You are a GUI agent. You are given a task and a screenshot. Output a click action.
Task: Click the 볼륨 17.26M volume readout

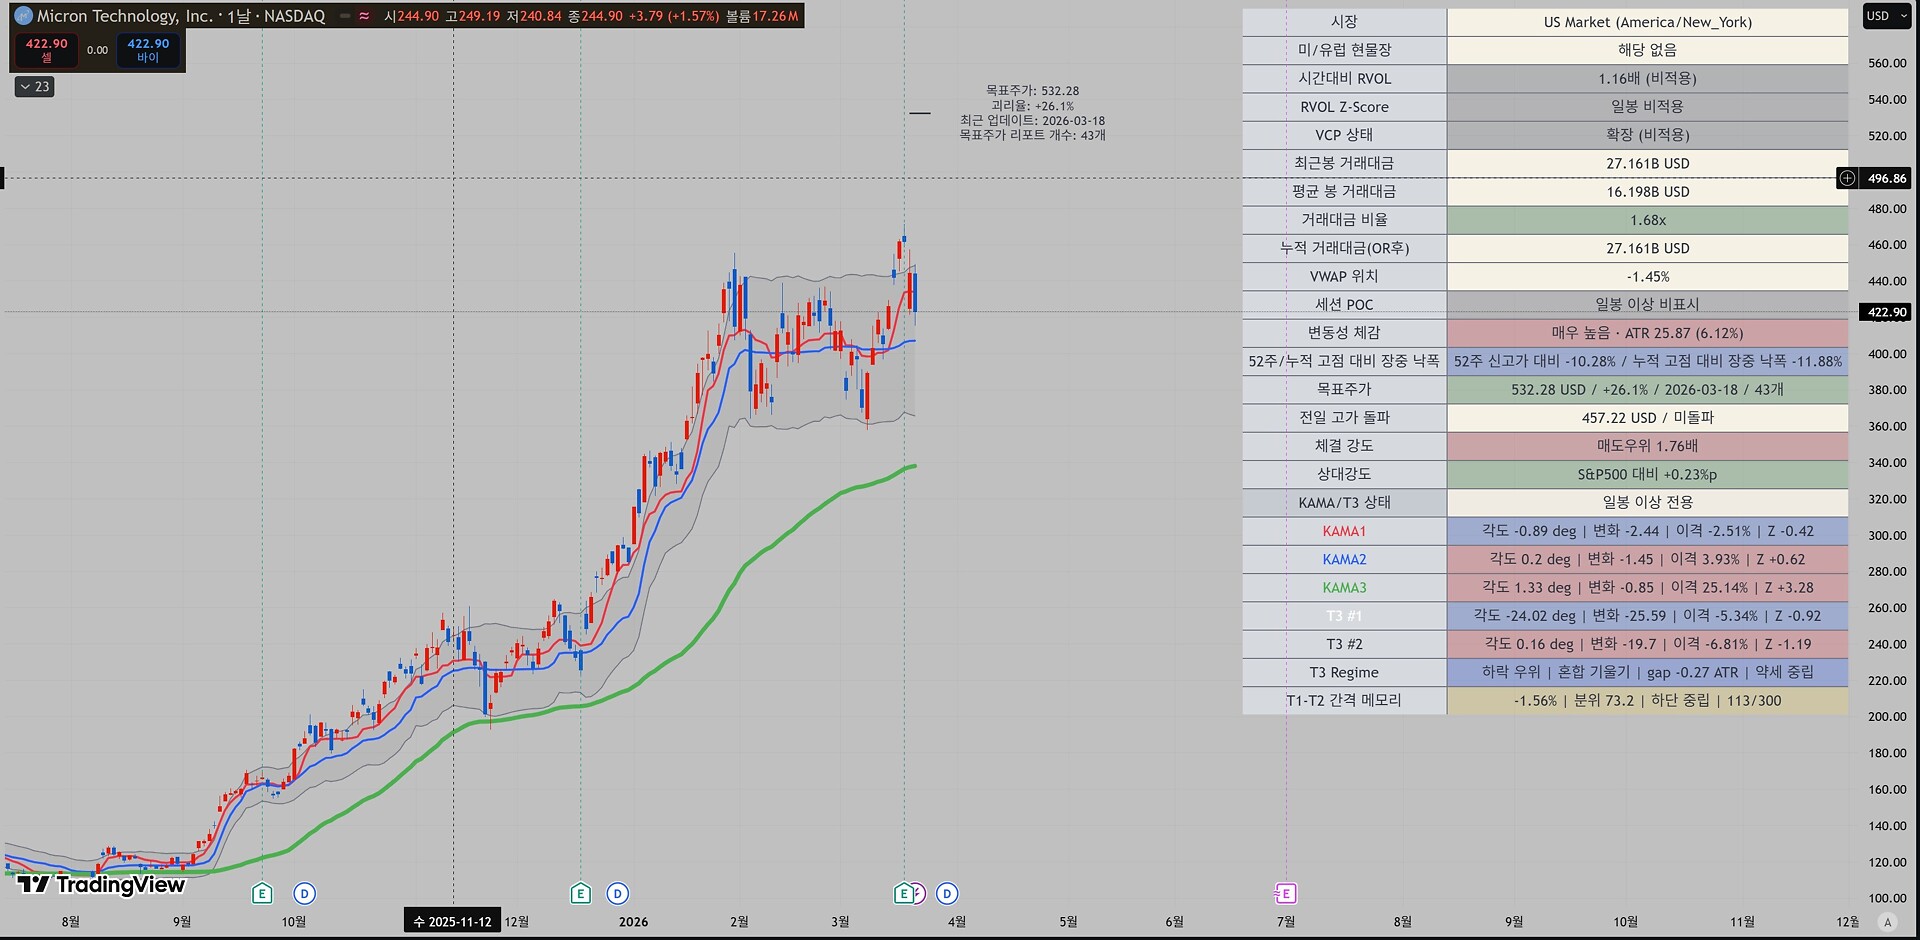tap(762, 16)
